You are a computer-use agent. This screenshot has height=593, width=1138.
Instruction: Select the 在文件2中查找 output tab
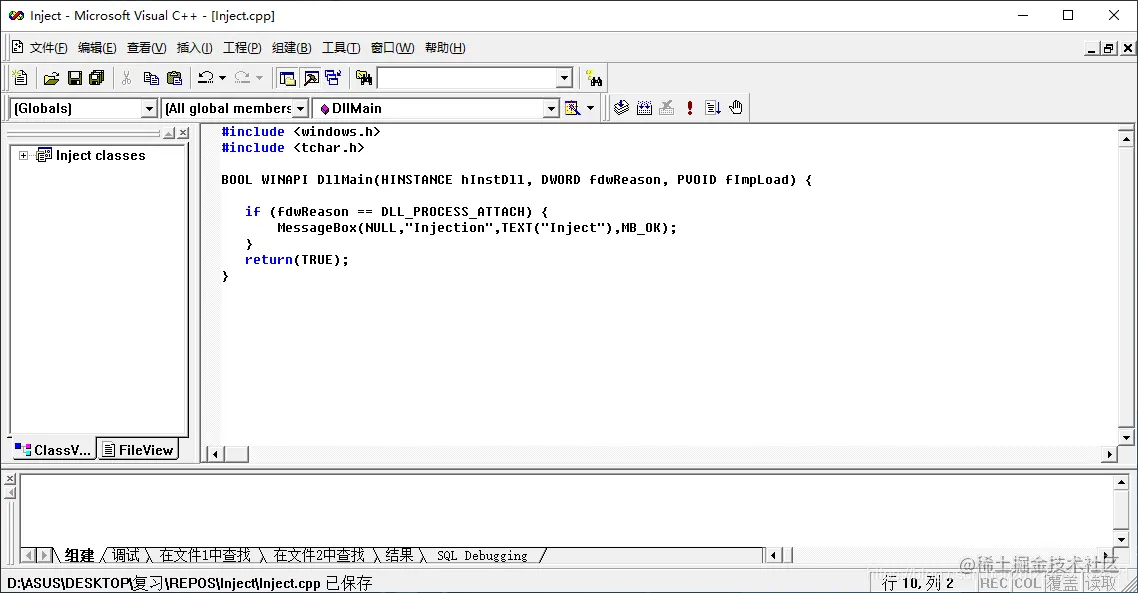(319, 555)
